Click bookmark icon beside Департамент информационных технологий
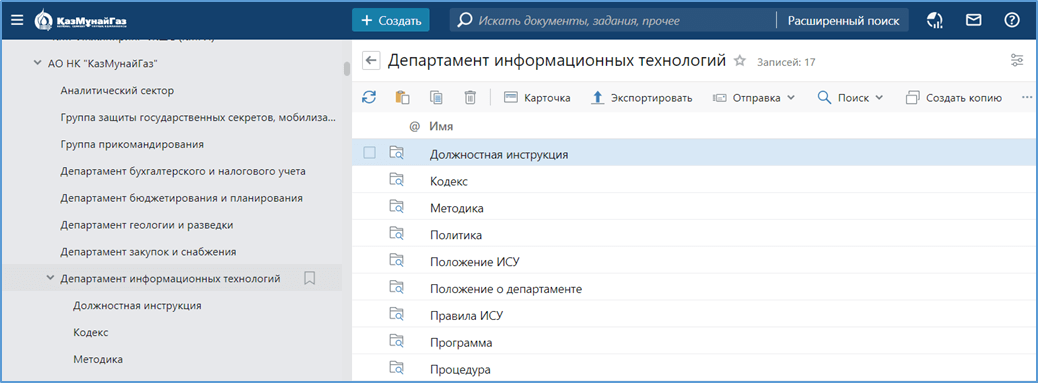Image resolution: width=1038 pixels, height=383 pixels. (x=309, y=278)
